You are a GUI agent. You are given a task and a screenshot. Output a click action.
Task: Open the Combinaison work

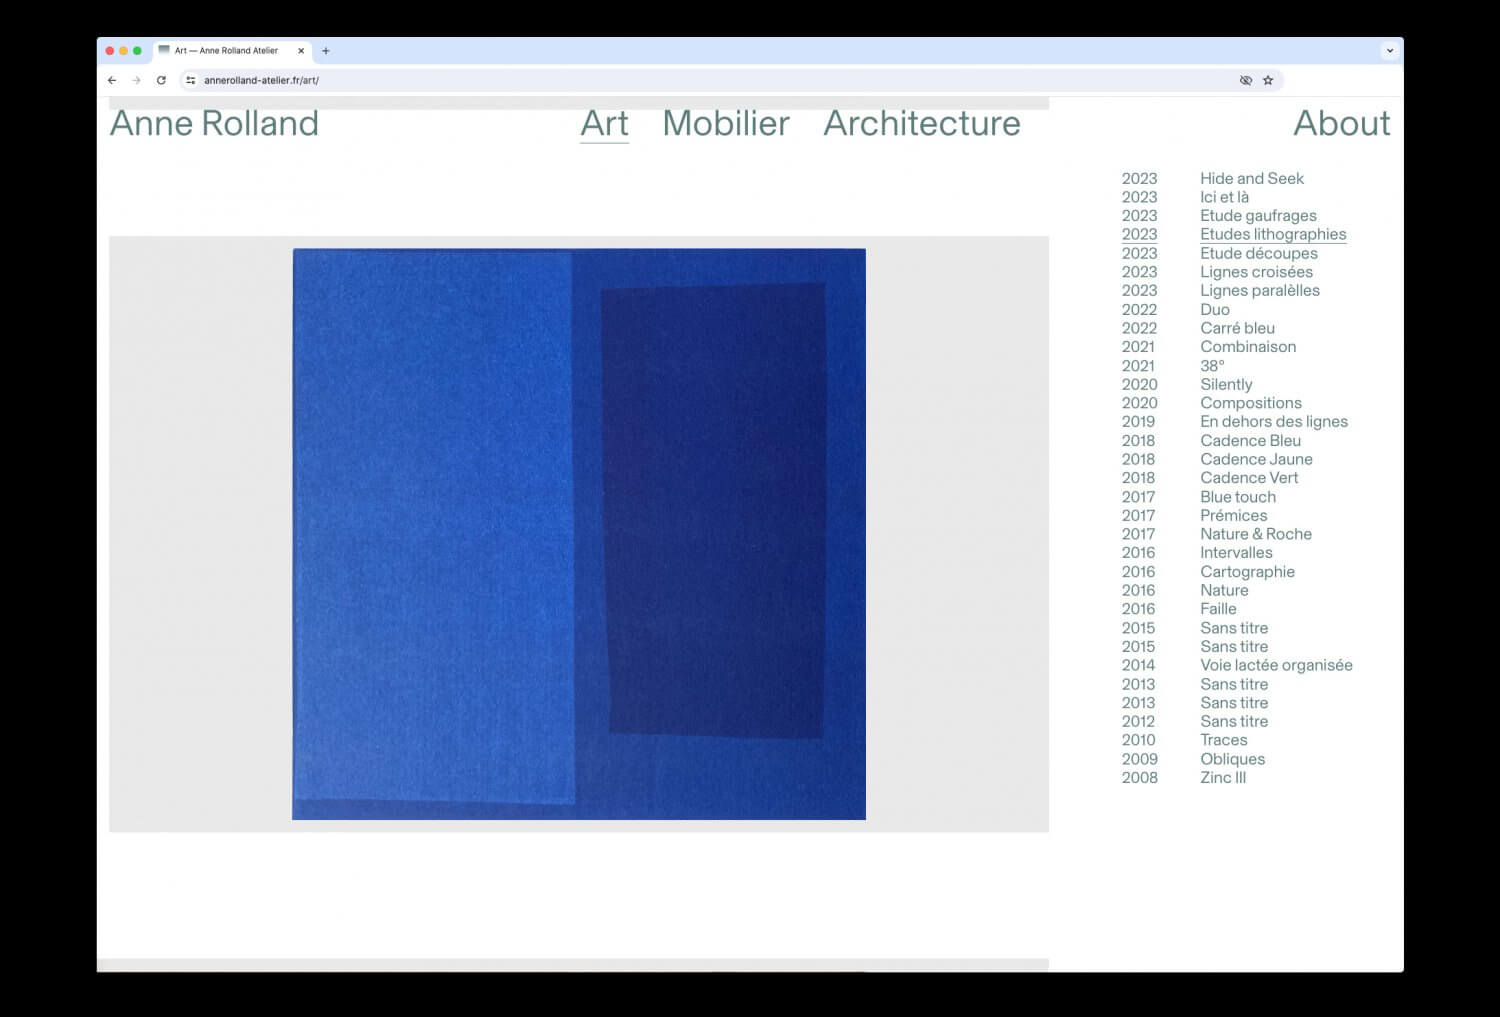[x=1248, y=347]
